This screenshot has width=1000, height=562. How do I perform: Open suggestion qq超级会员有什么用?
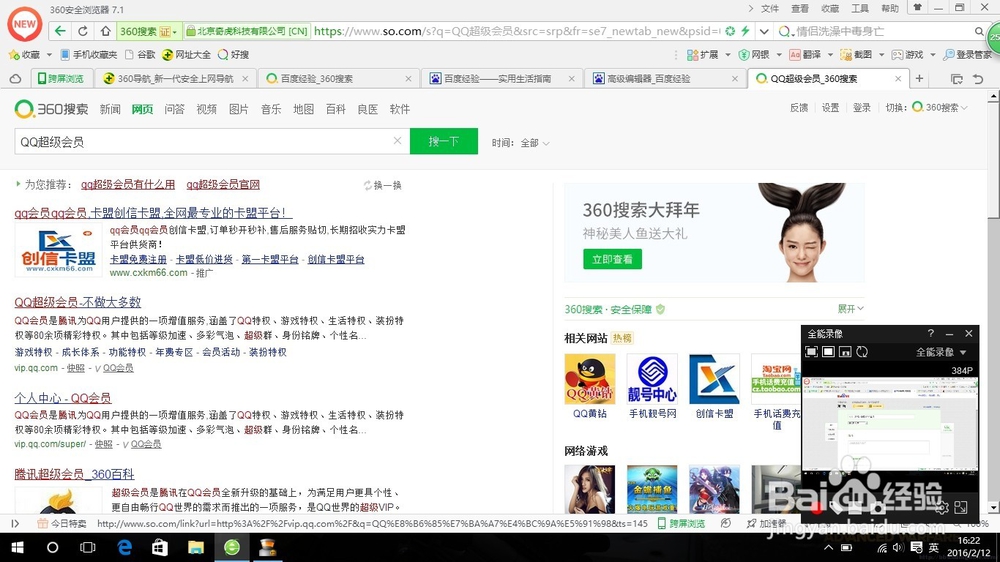point(128,185)
